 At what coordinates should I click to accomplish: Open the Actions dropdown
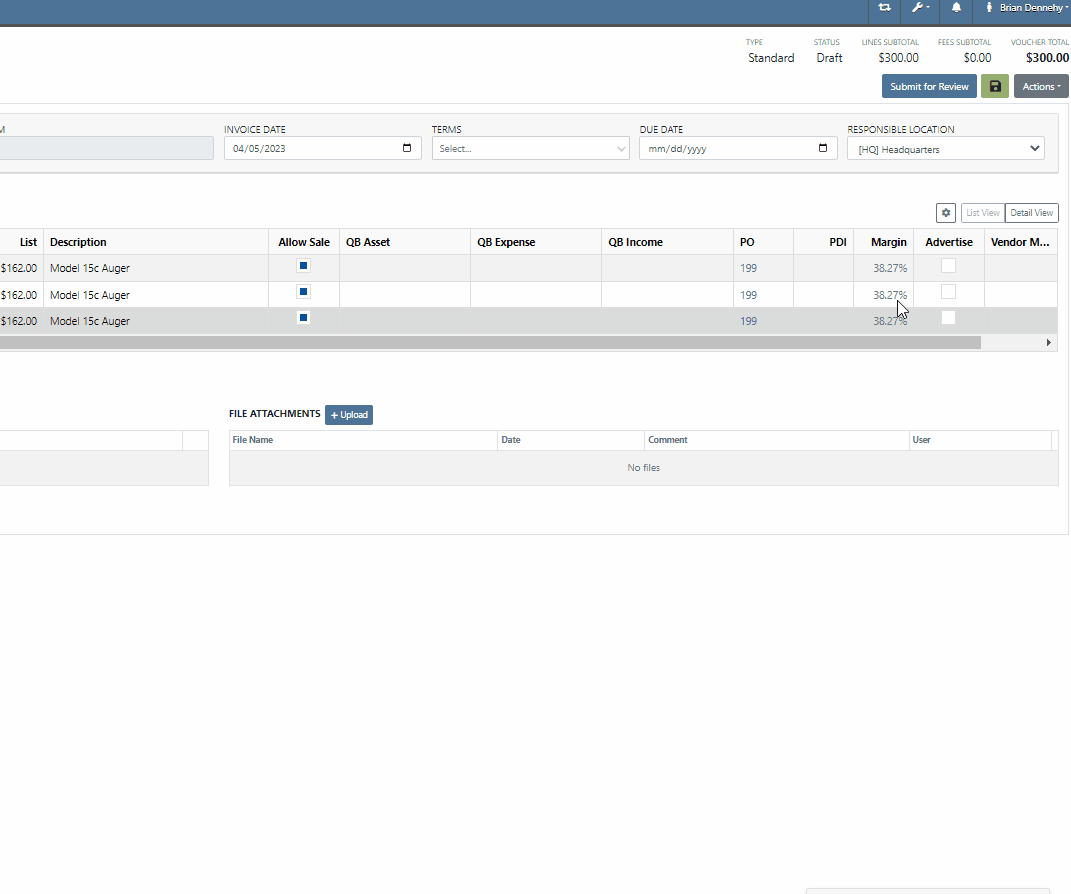[1041, 86]
